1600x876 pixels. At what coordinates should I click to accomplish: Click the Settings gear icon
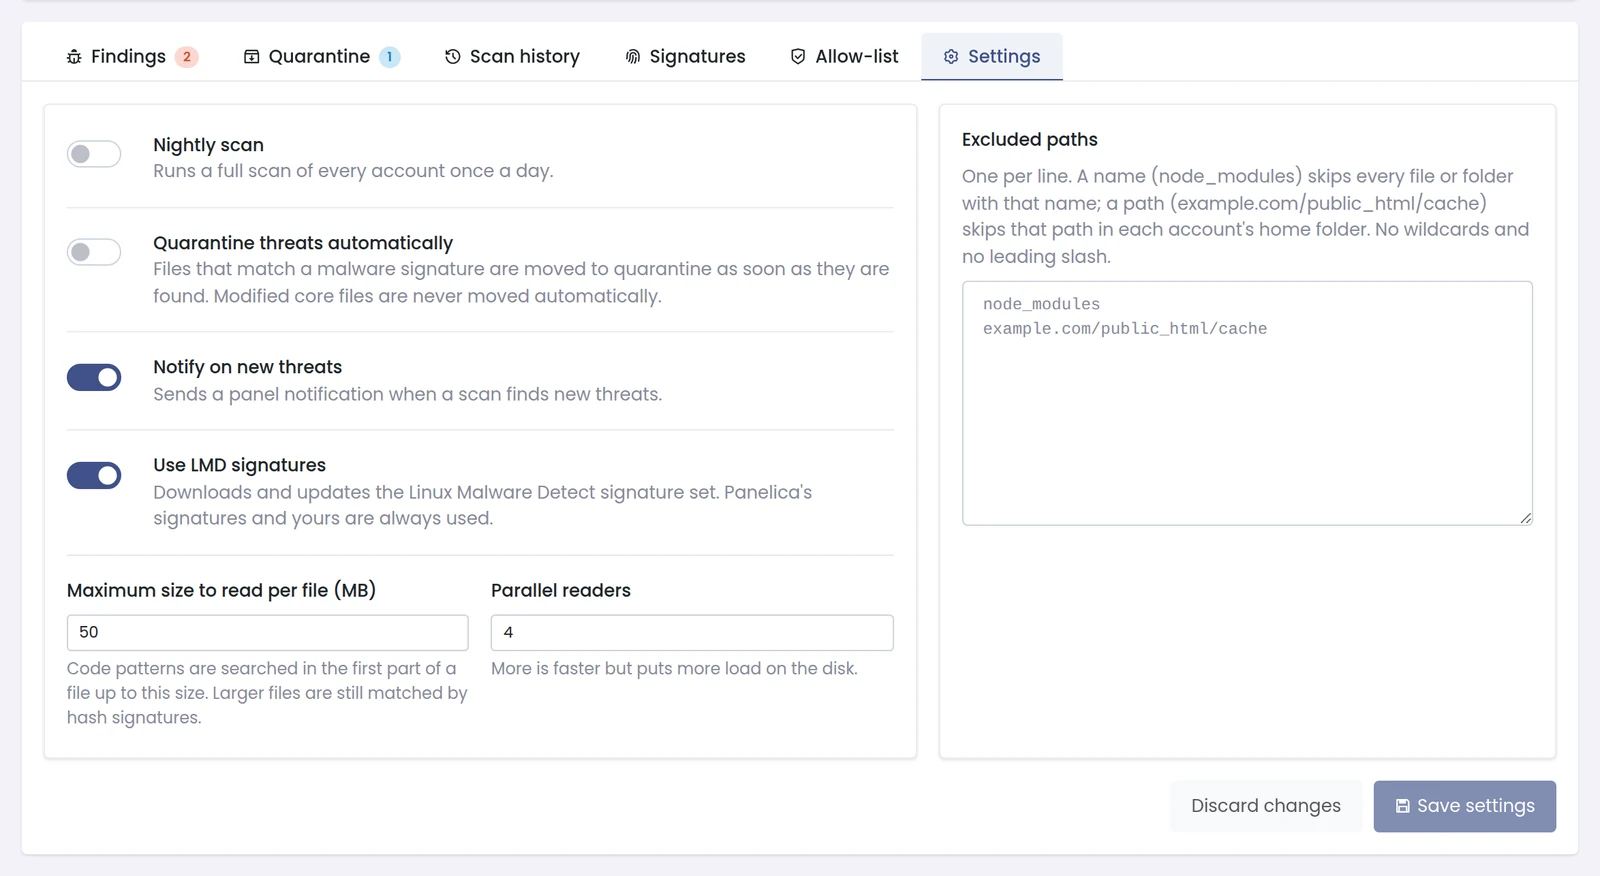tap(951, 57)
